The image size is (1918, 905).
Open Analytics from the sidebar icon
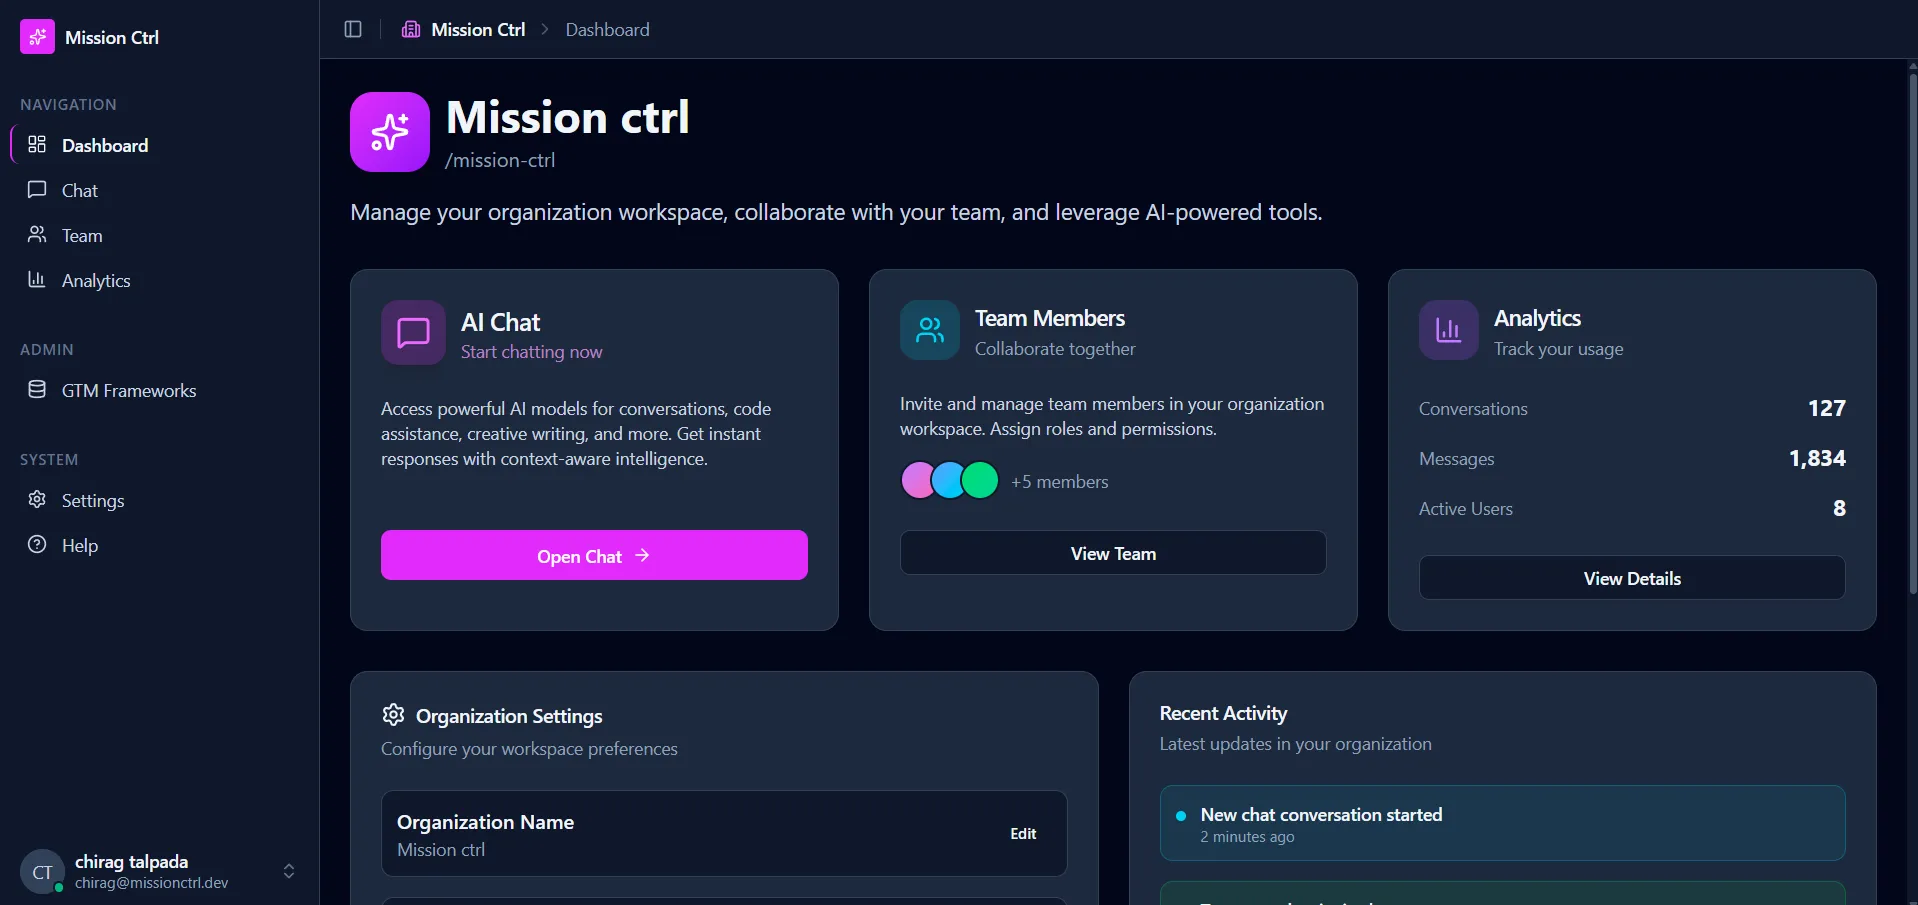tap(36, 280)
